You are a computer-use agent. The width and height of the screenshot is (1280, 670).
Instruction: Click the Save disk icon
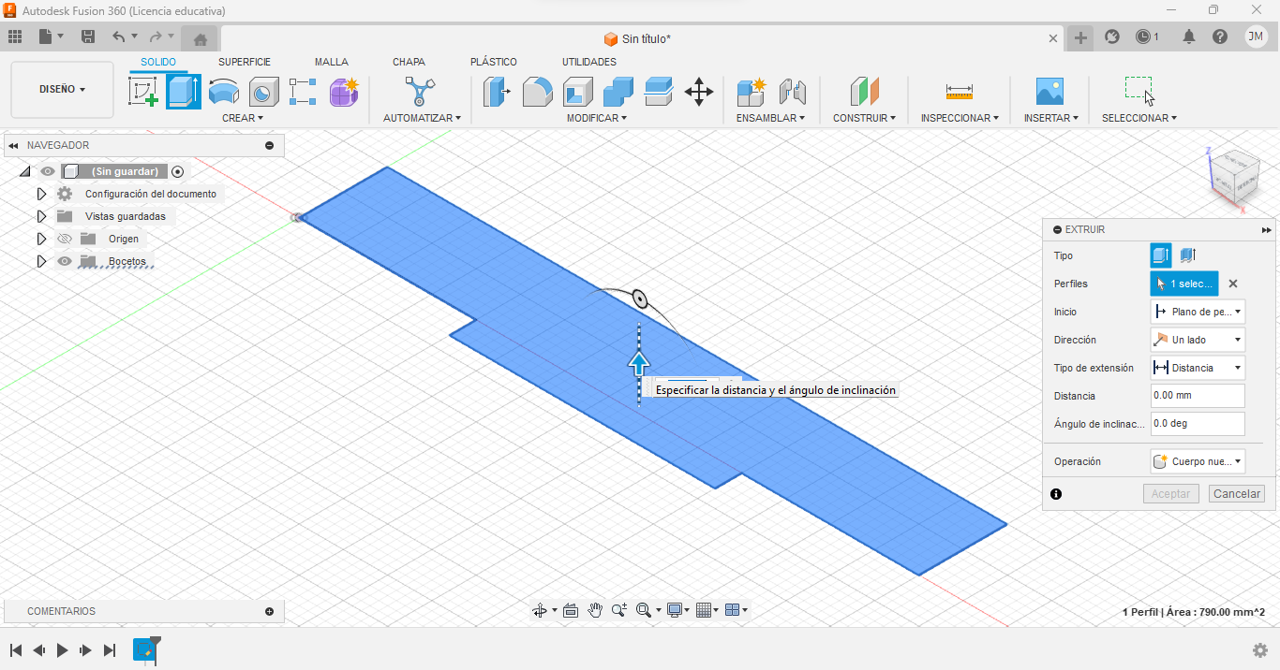click(88, 37)
